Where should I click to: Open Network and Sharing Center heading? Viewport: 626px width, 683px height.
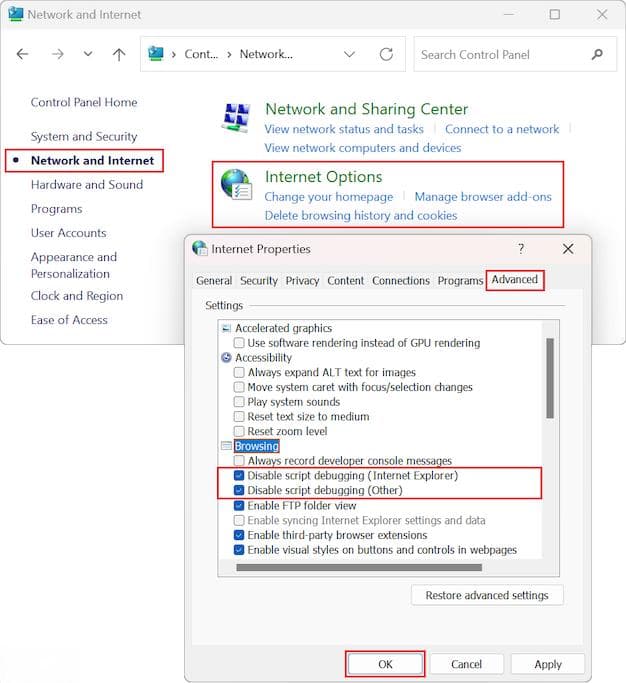click(366, 109)
